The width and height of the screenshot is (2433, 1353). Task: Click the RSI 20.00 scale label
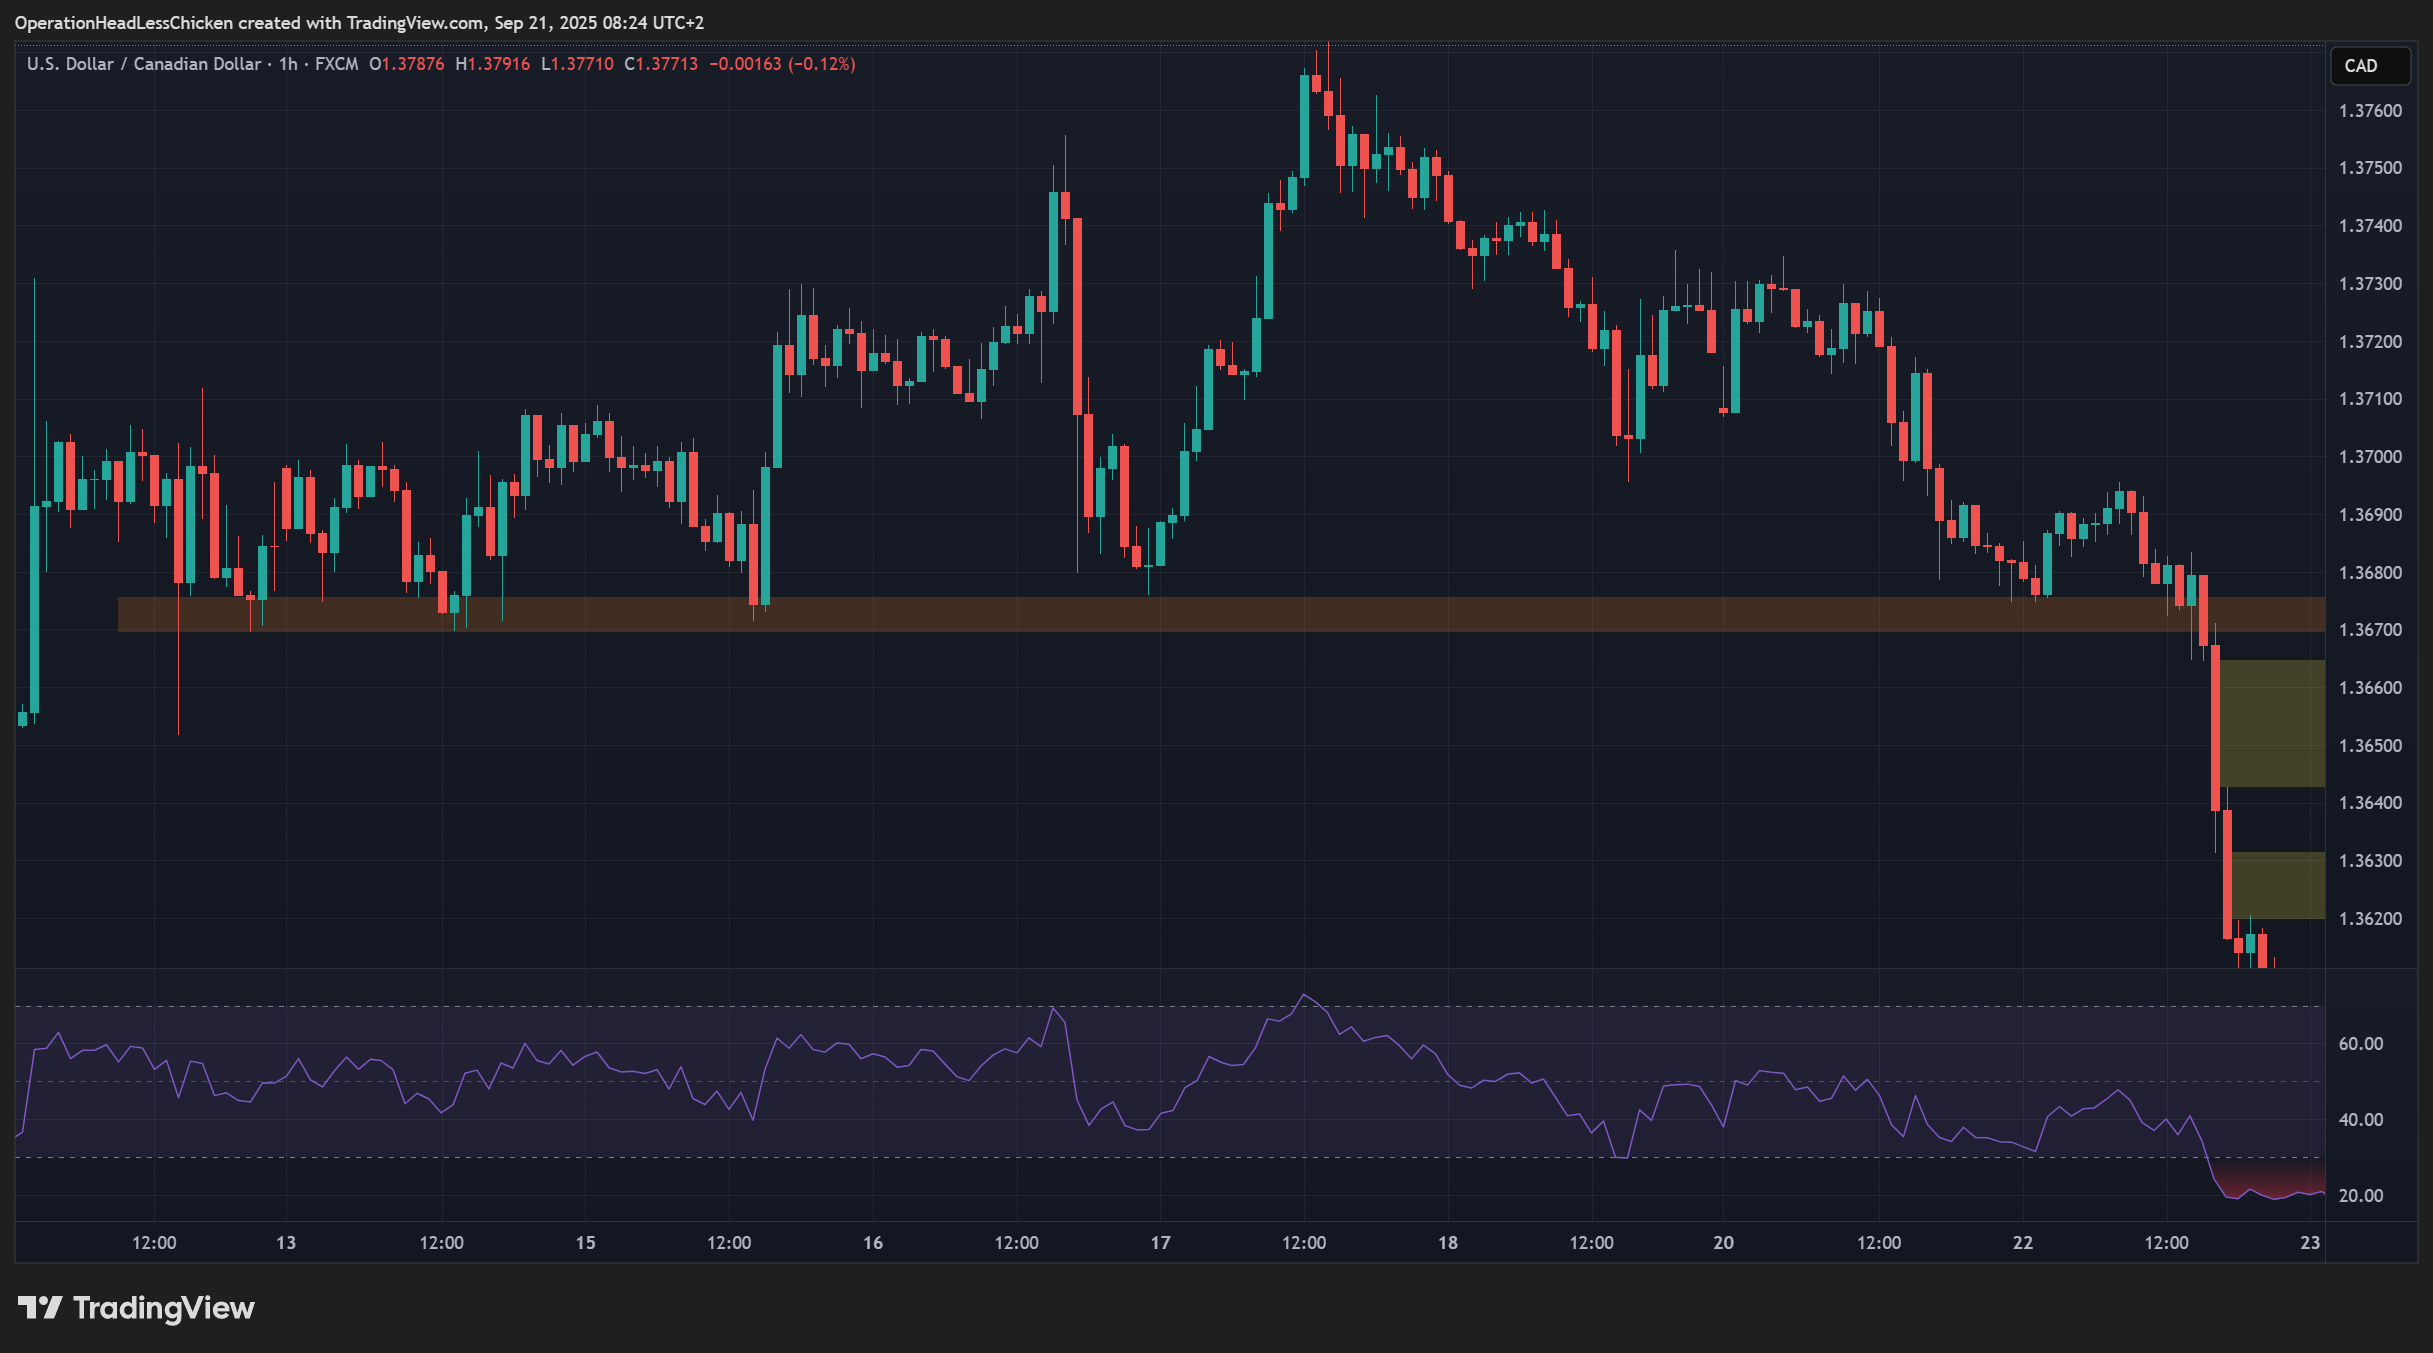2360,1196
